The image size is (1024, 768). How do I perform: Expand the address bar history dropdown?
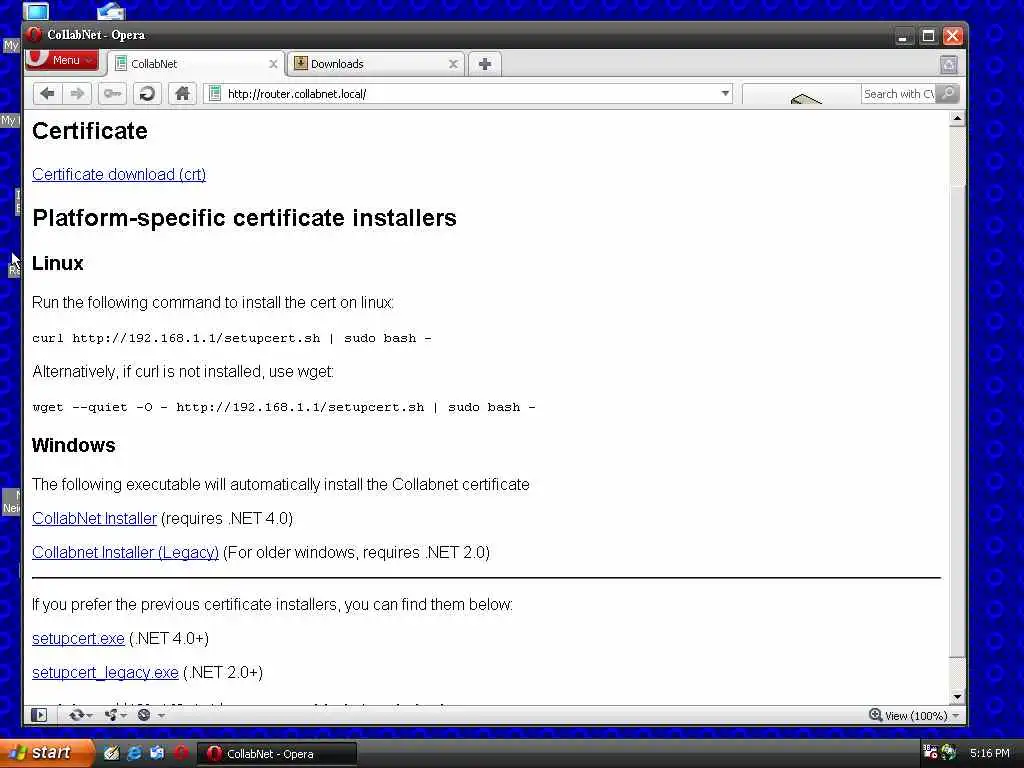pos(725,93)
